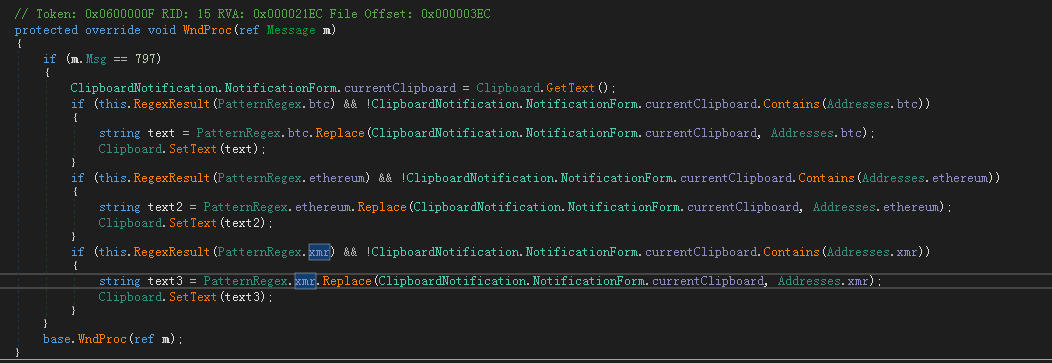
Task: Click btc in RegexResult(PatternRegex.btc)
Action: (x=319, y=104)
